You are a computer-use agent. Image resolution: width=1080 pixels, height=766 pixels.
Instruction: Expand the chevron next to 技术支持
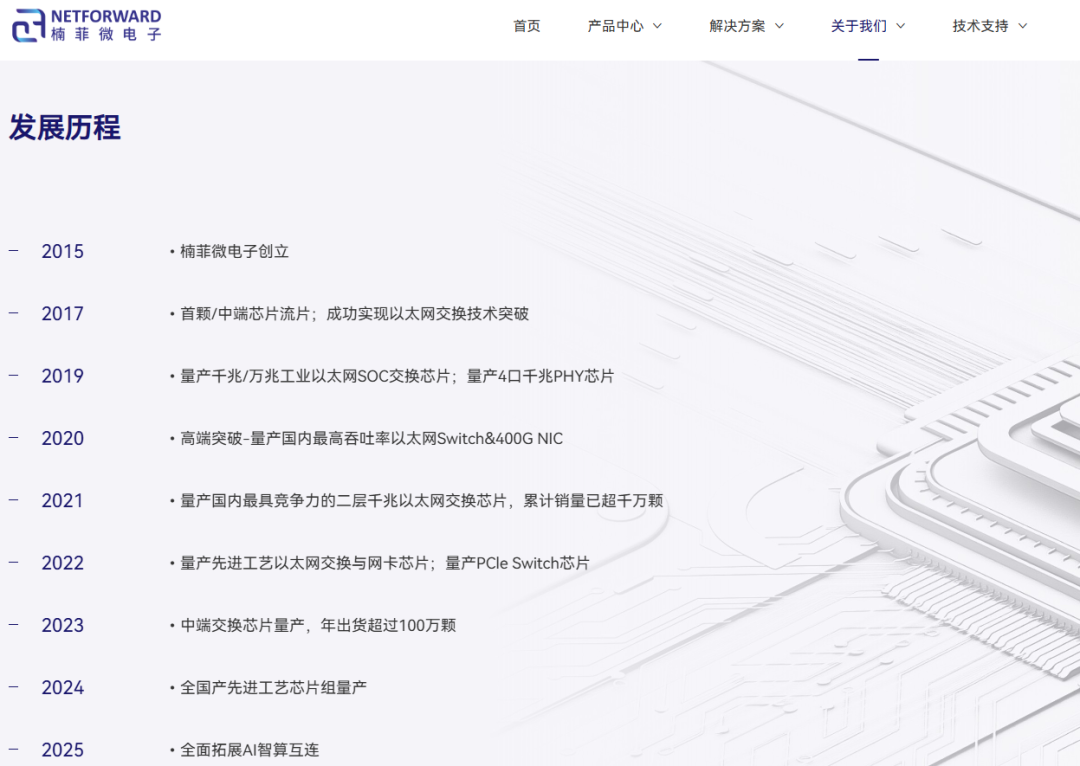pos(1022,26)
